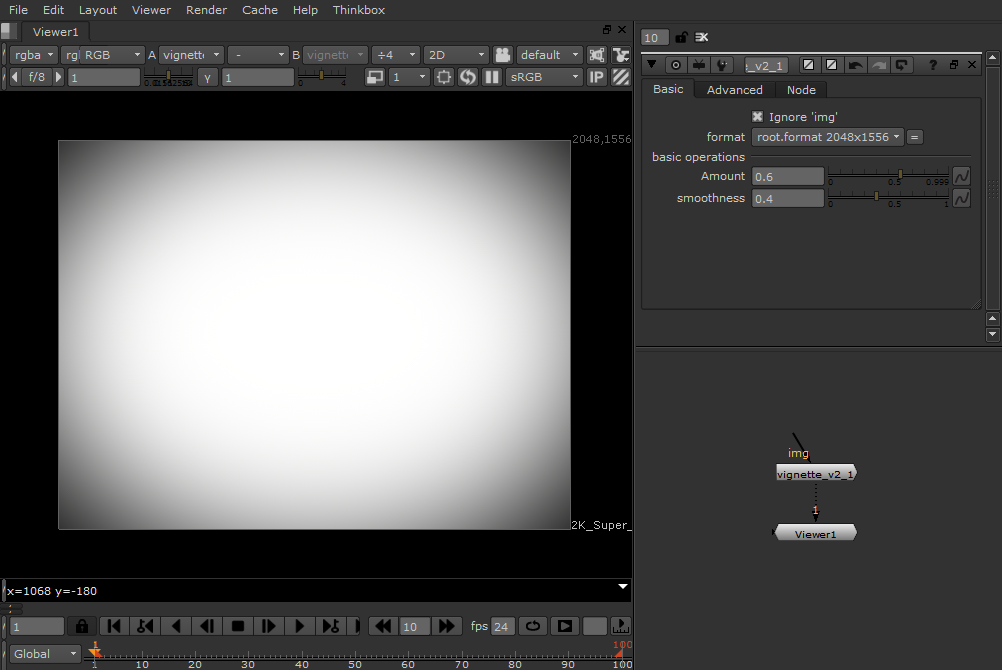This screenshot has height=670, width=1002.
Task: Pause viewer updating
Action: tap(492, 77)
